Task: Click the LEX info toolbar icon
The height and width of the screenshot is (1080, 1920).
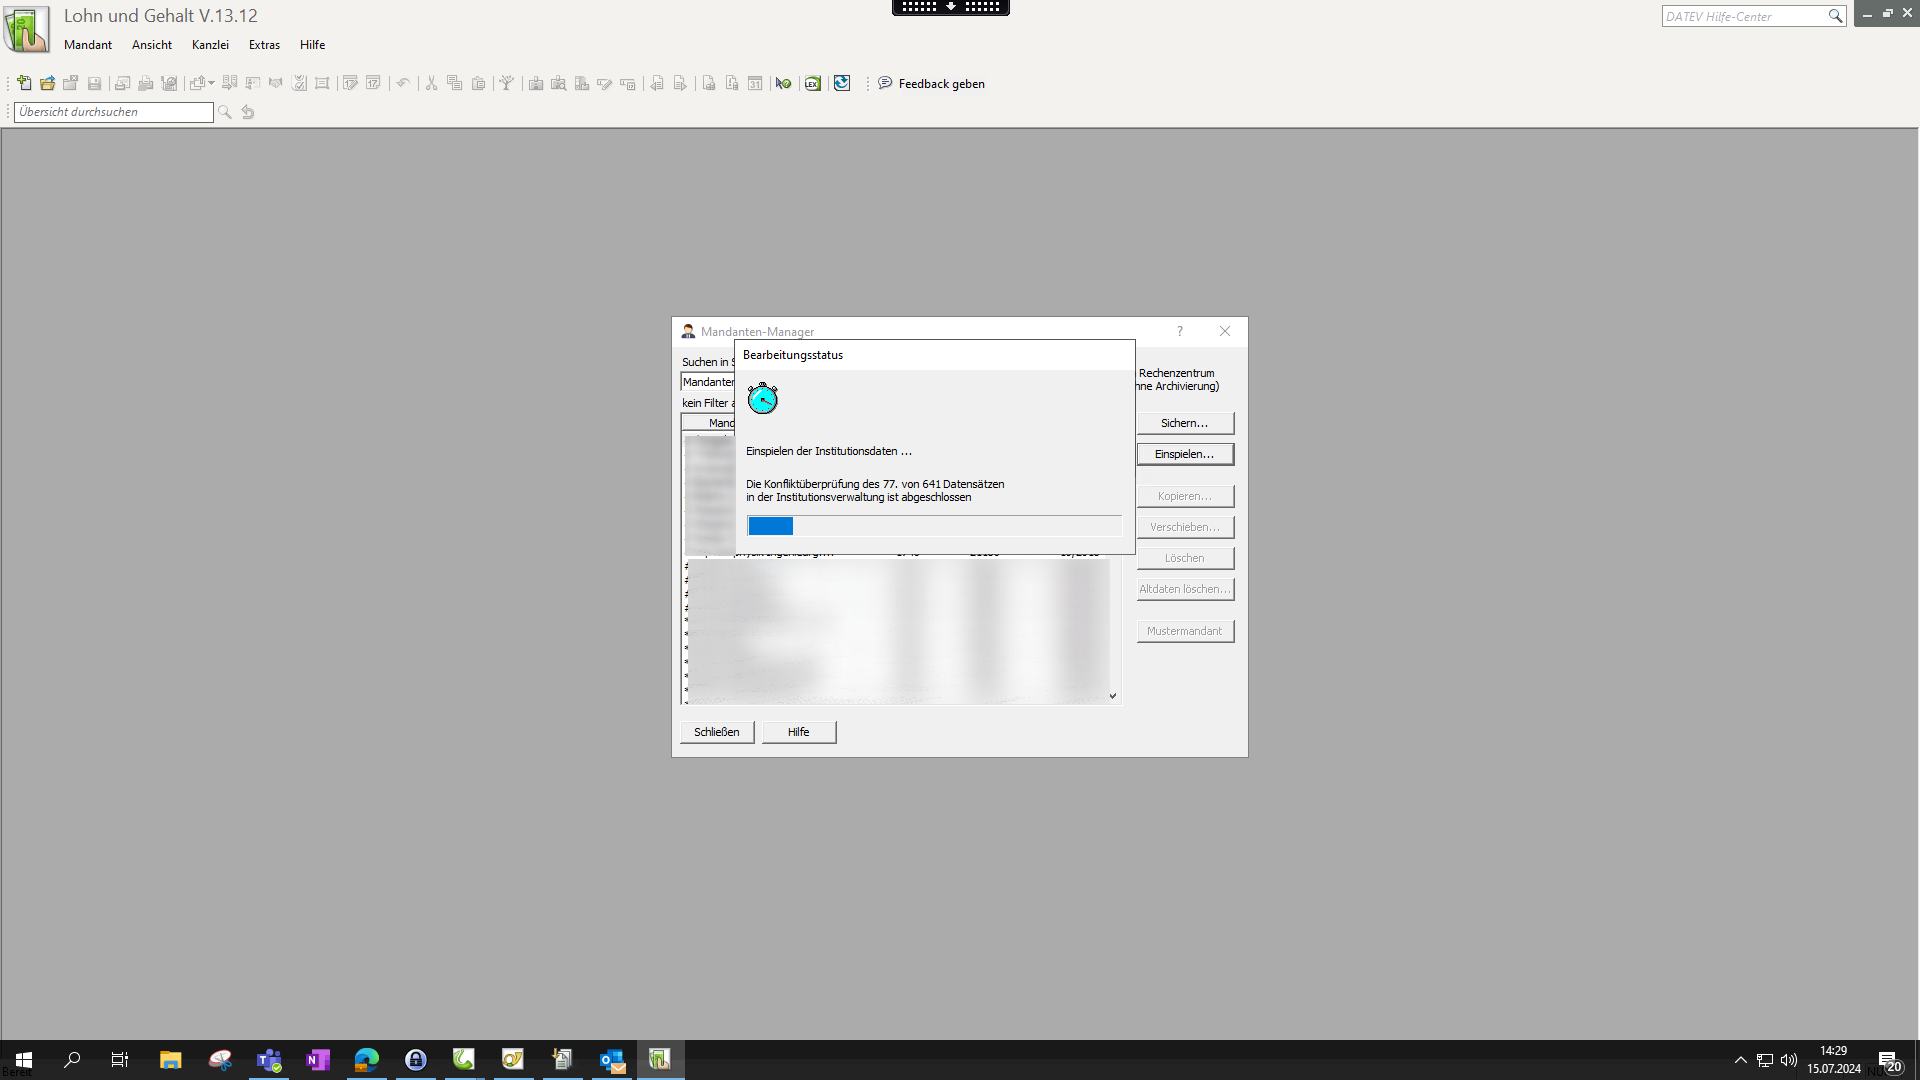Action: pyautogui.click(x=812, y=83)
